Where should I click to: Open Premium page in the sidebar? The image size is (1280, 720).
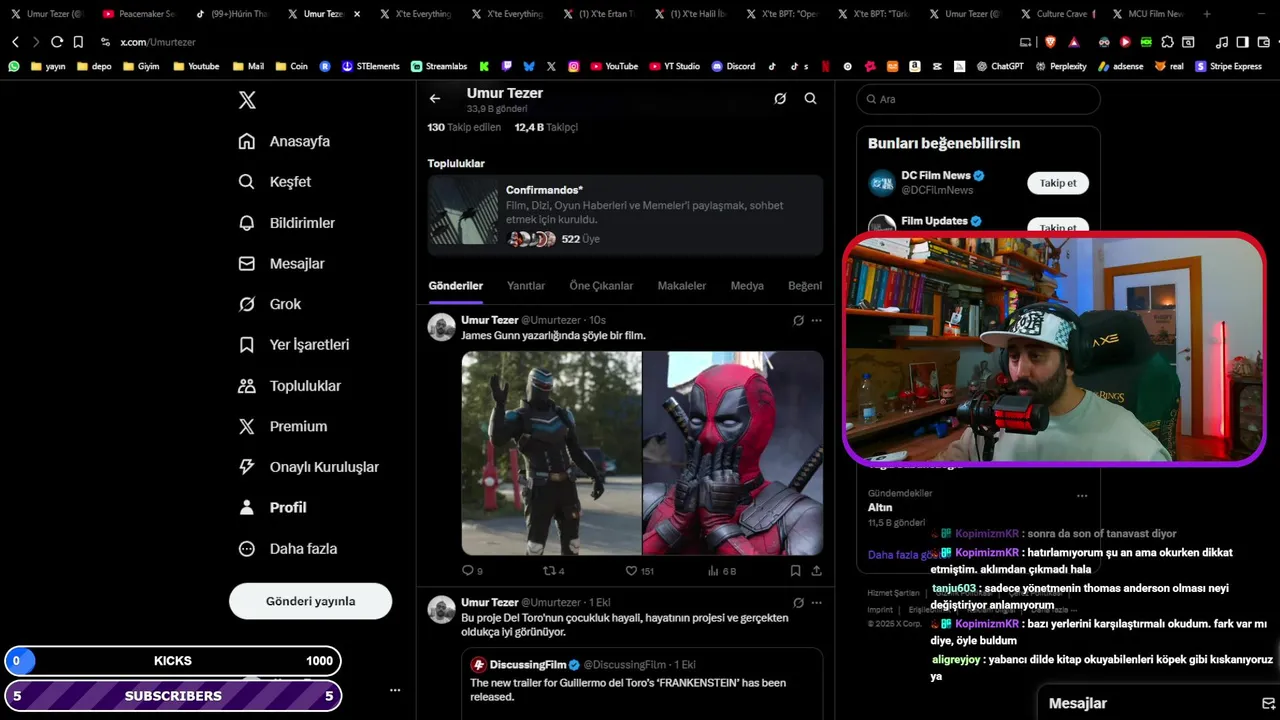coord(283,426)
